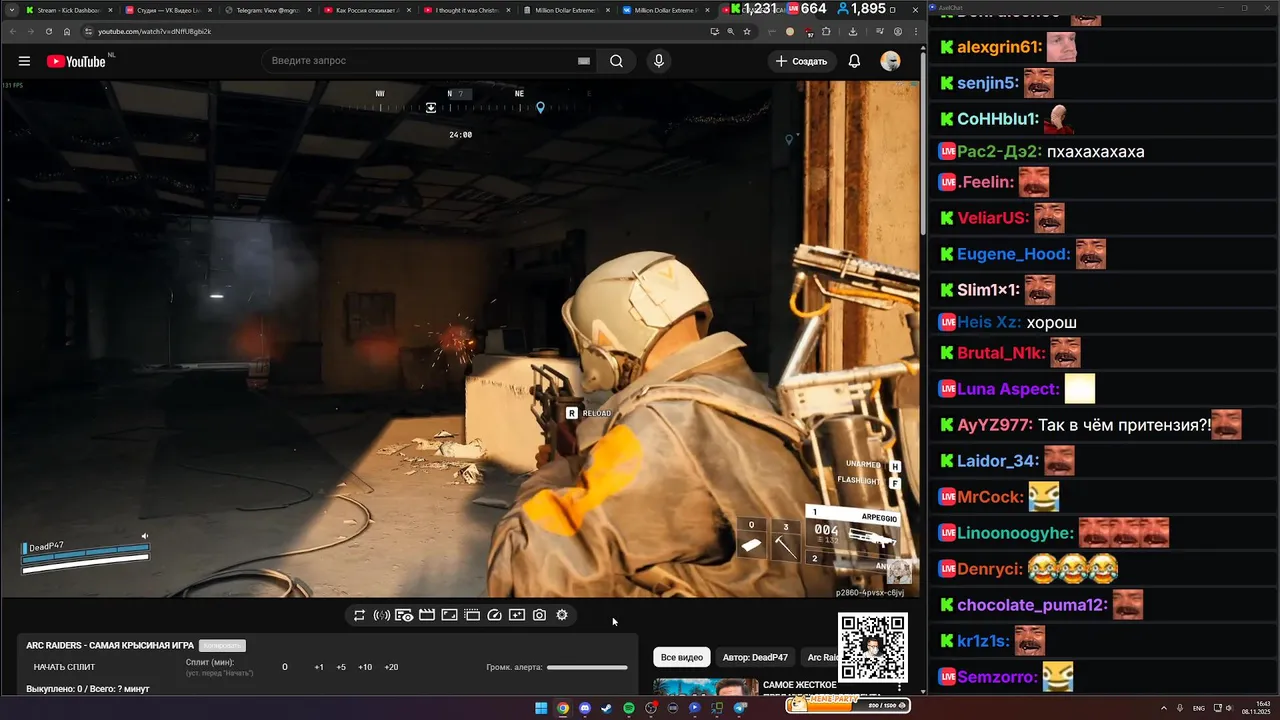This screenshot has width=1280, height=720.
Task: Add +5 minutes to split
Action: (341, 667)
